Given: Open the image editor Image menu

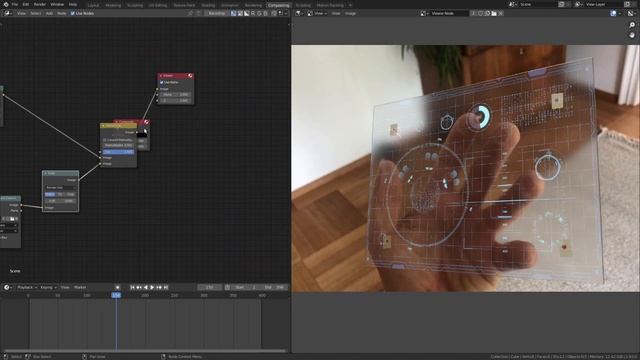Looking at the screenshot, I should coord(350,13).
